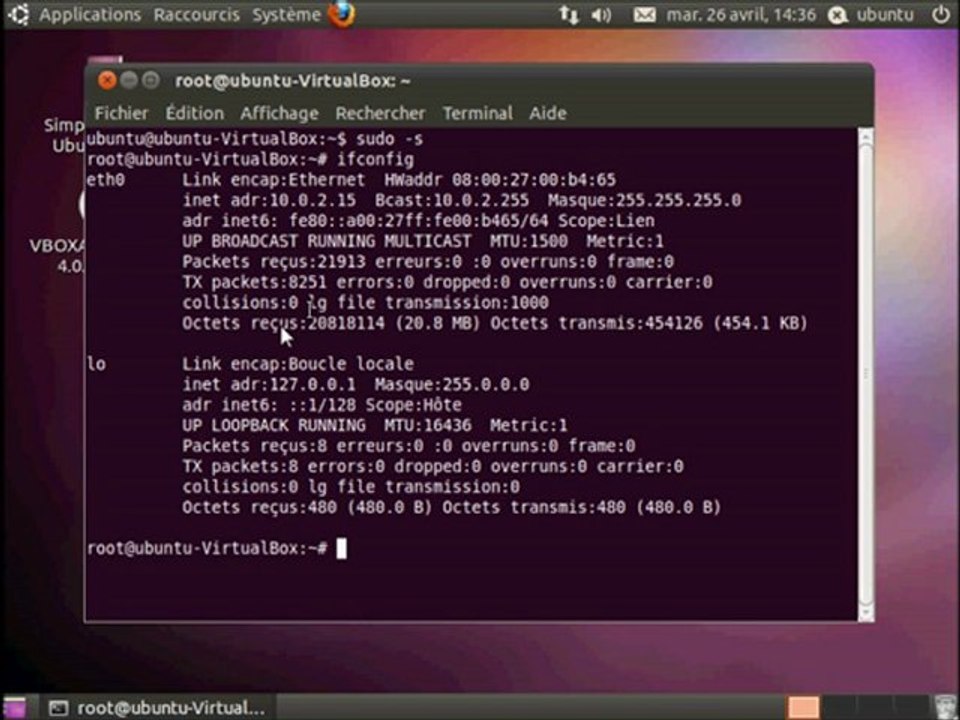
Task: Switch to the highlighted orange workspace
Action: (x=803, y=708)
